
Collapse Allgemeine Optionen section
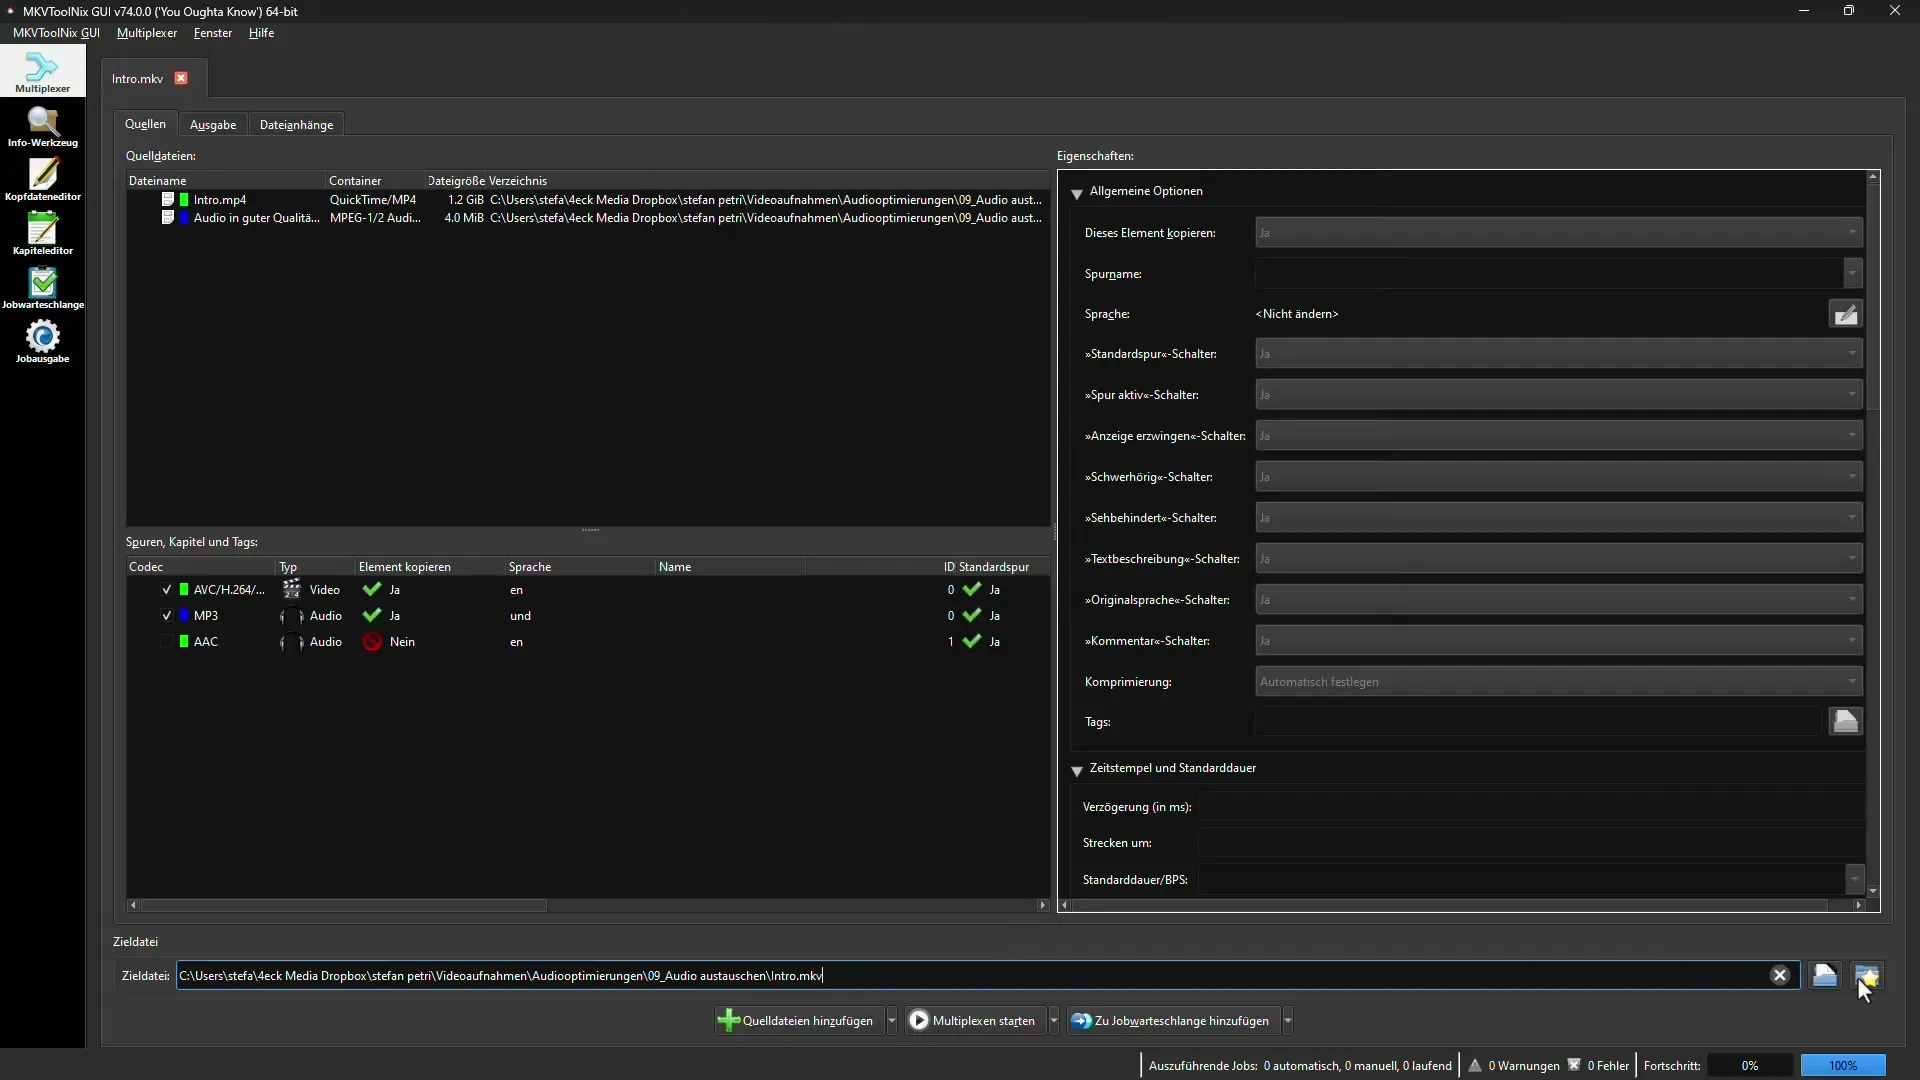[1077, 193]
